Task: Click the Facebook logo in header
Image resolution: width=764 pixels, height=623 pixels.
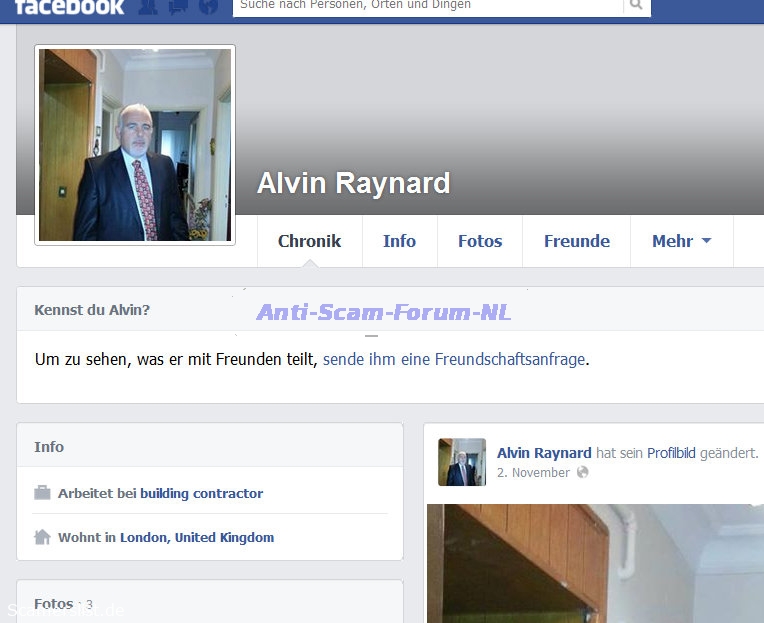Action: click(x=70, y=6)
